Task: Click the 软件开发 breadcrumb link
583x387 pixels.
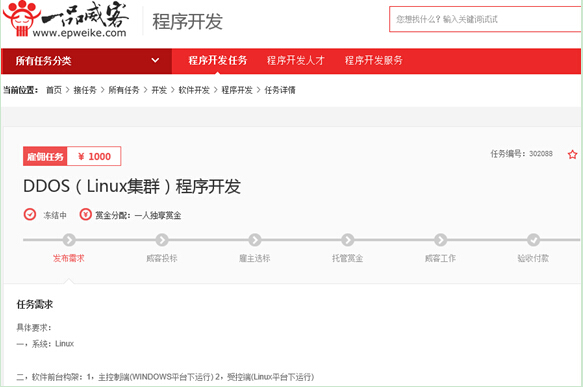Action: click(194, 90)
